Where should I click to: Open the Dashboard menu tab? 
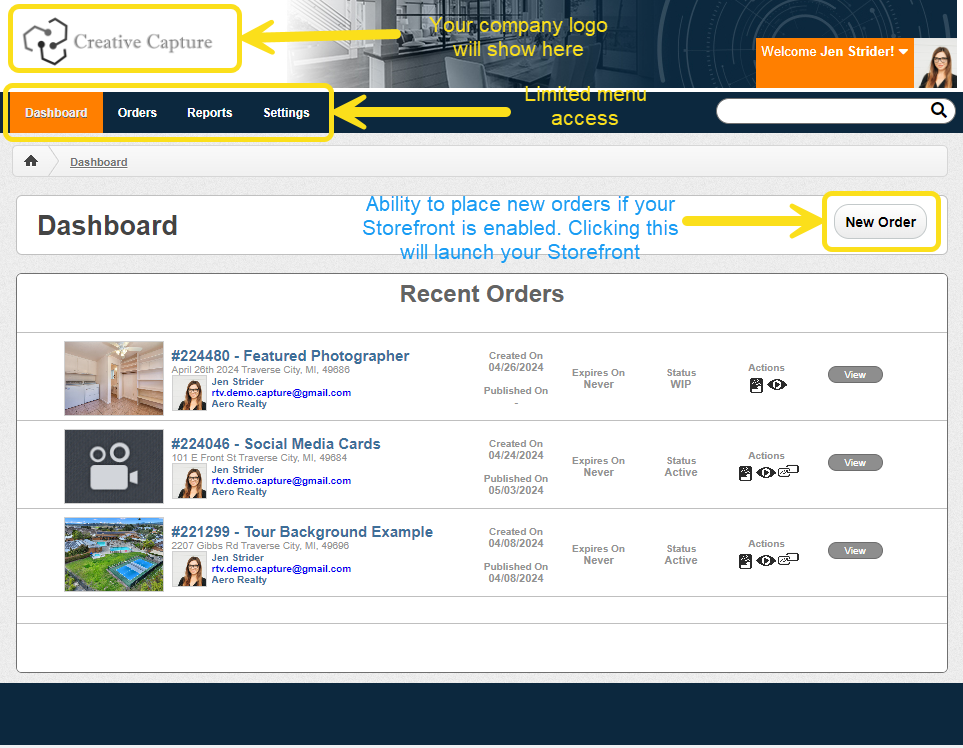coord(56,112)
